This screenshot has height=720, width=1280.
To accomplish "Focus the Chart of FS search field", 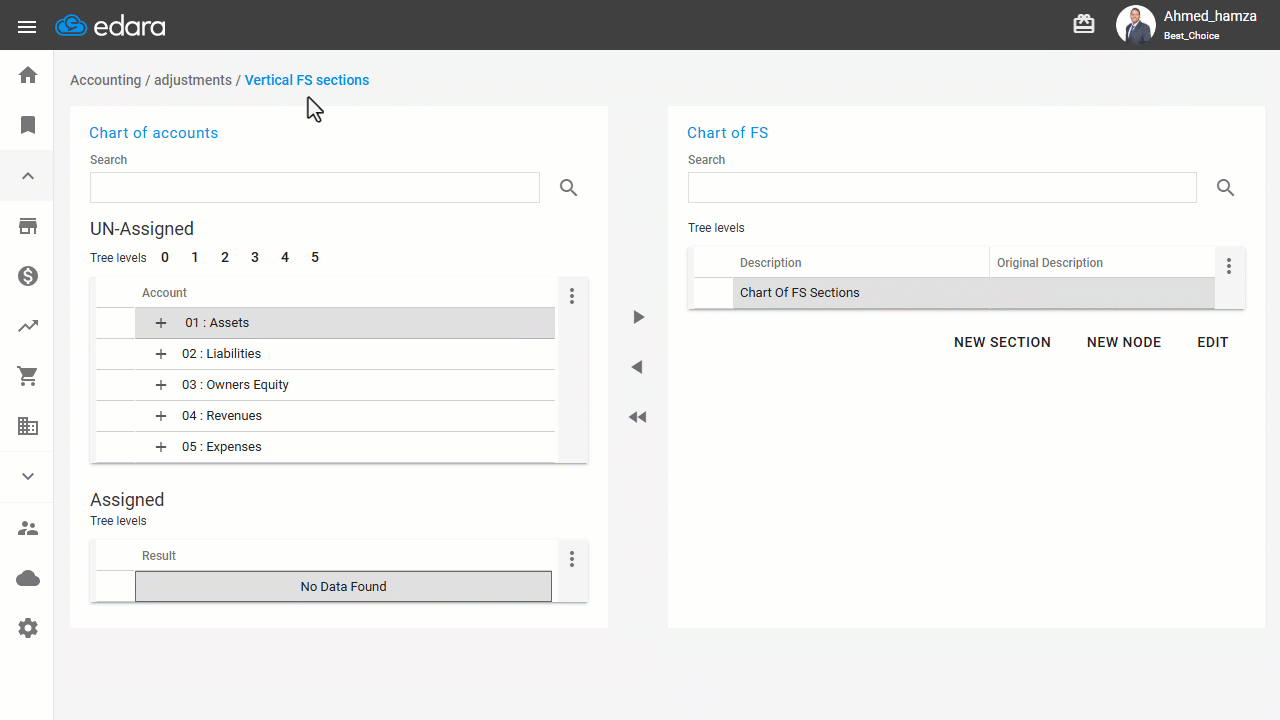I will pyautogui.click(x=942, y=187).
